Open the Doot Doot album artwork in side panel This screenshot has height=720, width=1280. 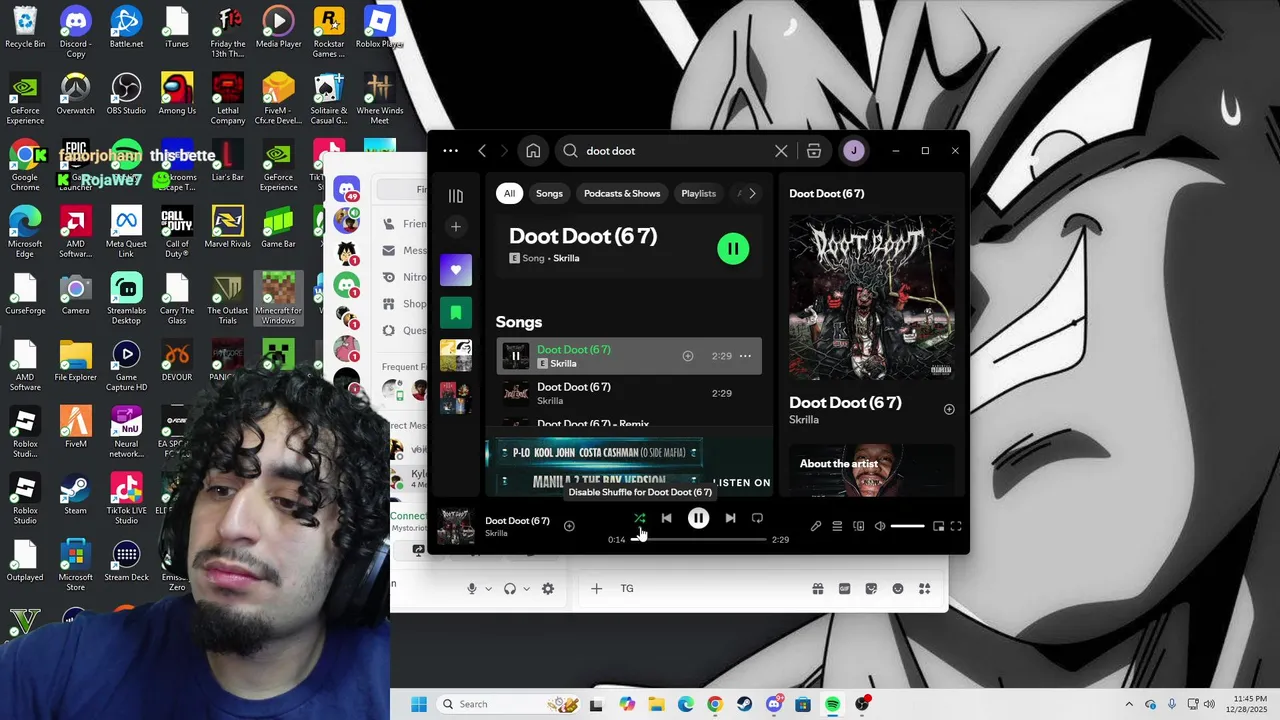coord(871,296)
